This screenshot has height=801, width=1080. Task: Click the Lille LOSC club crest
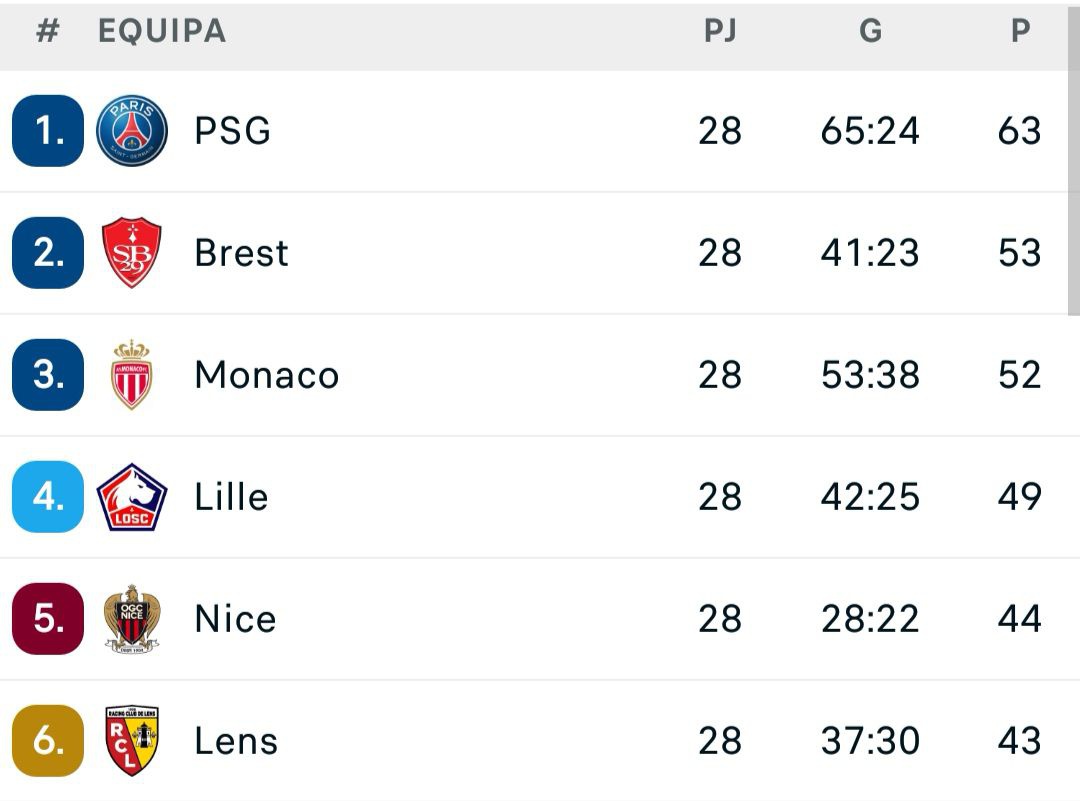coord(133,496)
